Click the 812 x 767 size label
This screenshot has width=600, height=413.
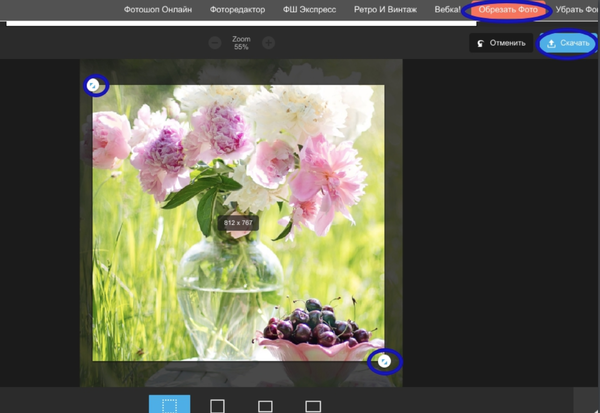click(238, 223)
